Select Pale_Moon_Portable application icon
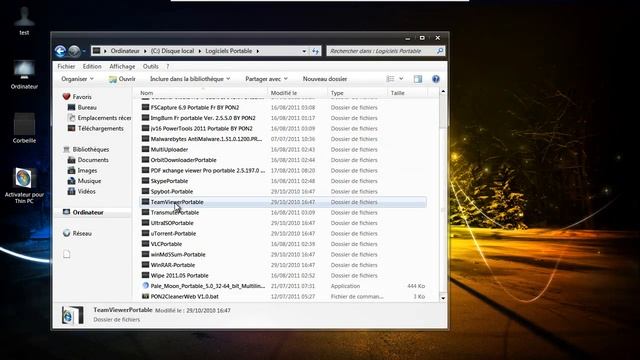Screen dimensions: 640x360 145,286
